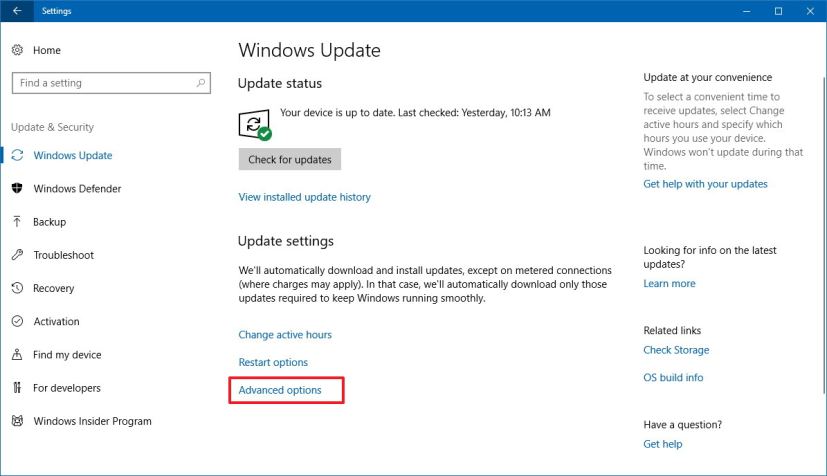This screenshot has width=827, height=476.
Task: Click the Update settings heading
Action: point(285,241)
